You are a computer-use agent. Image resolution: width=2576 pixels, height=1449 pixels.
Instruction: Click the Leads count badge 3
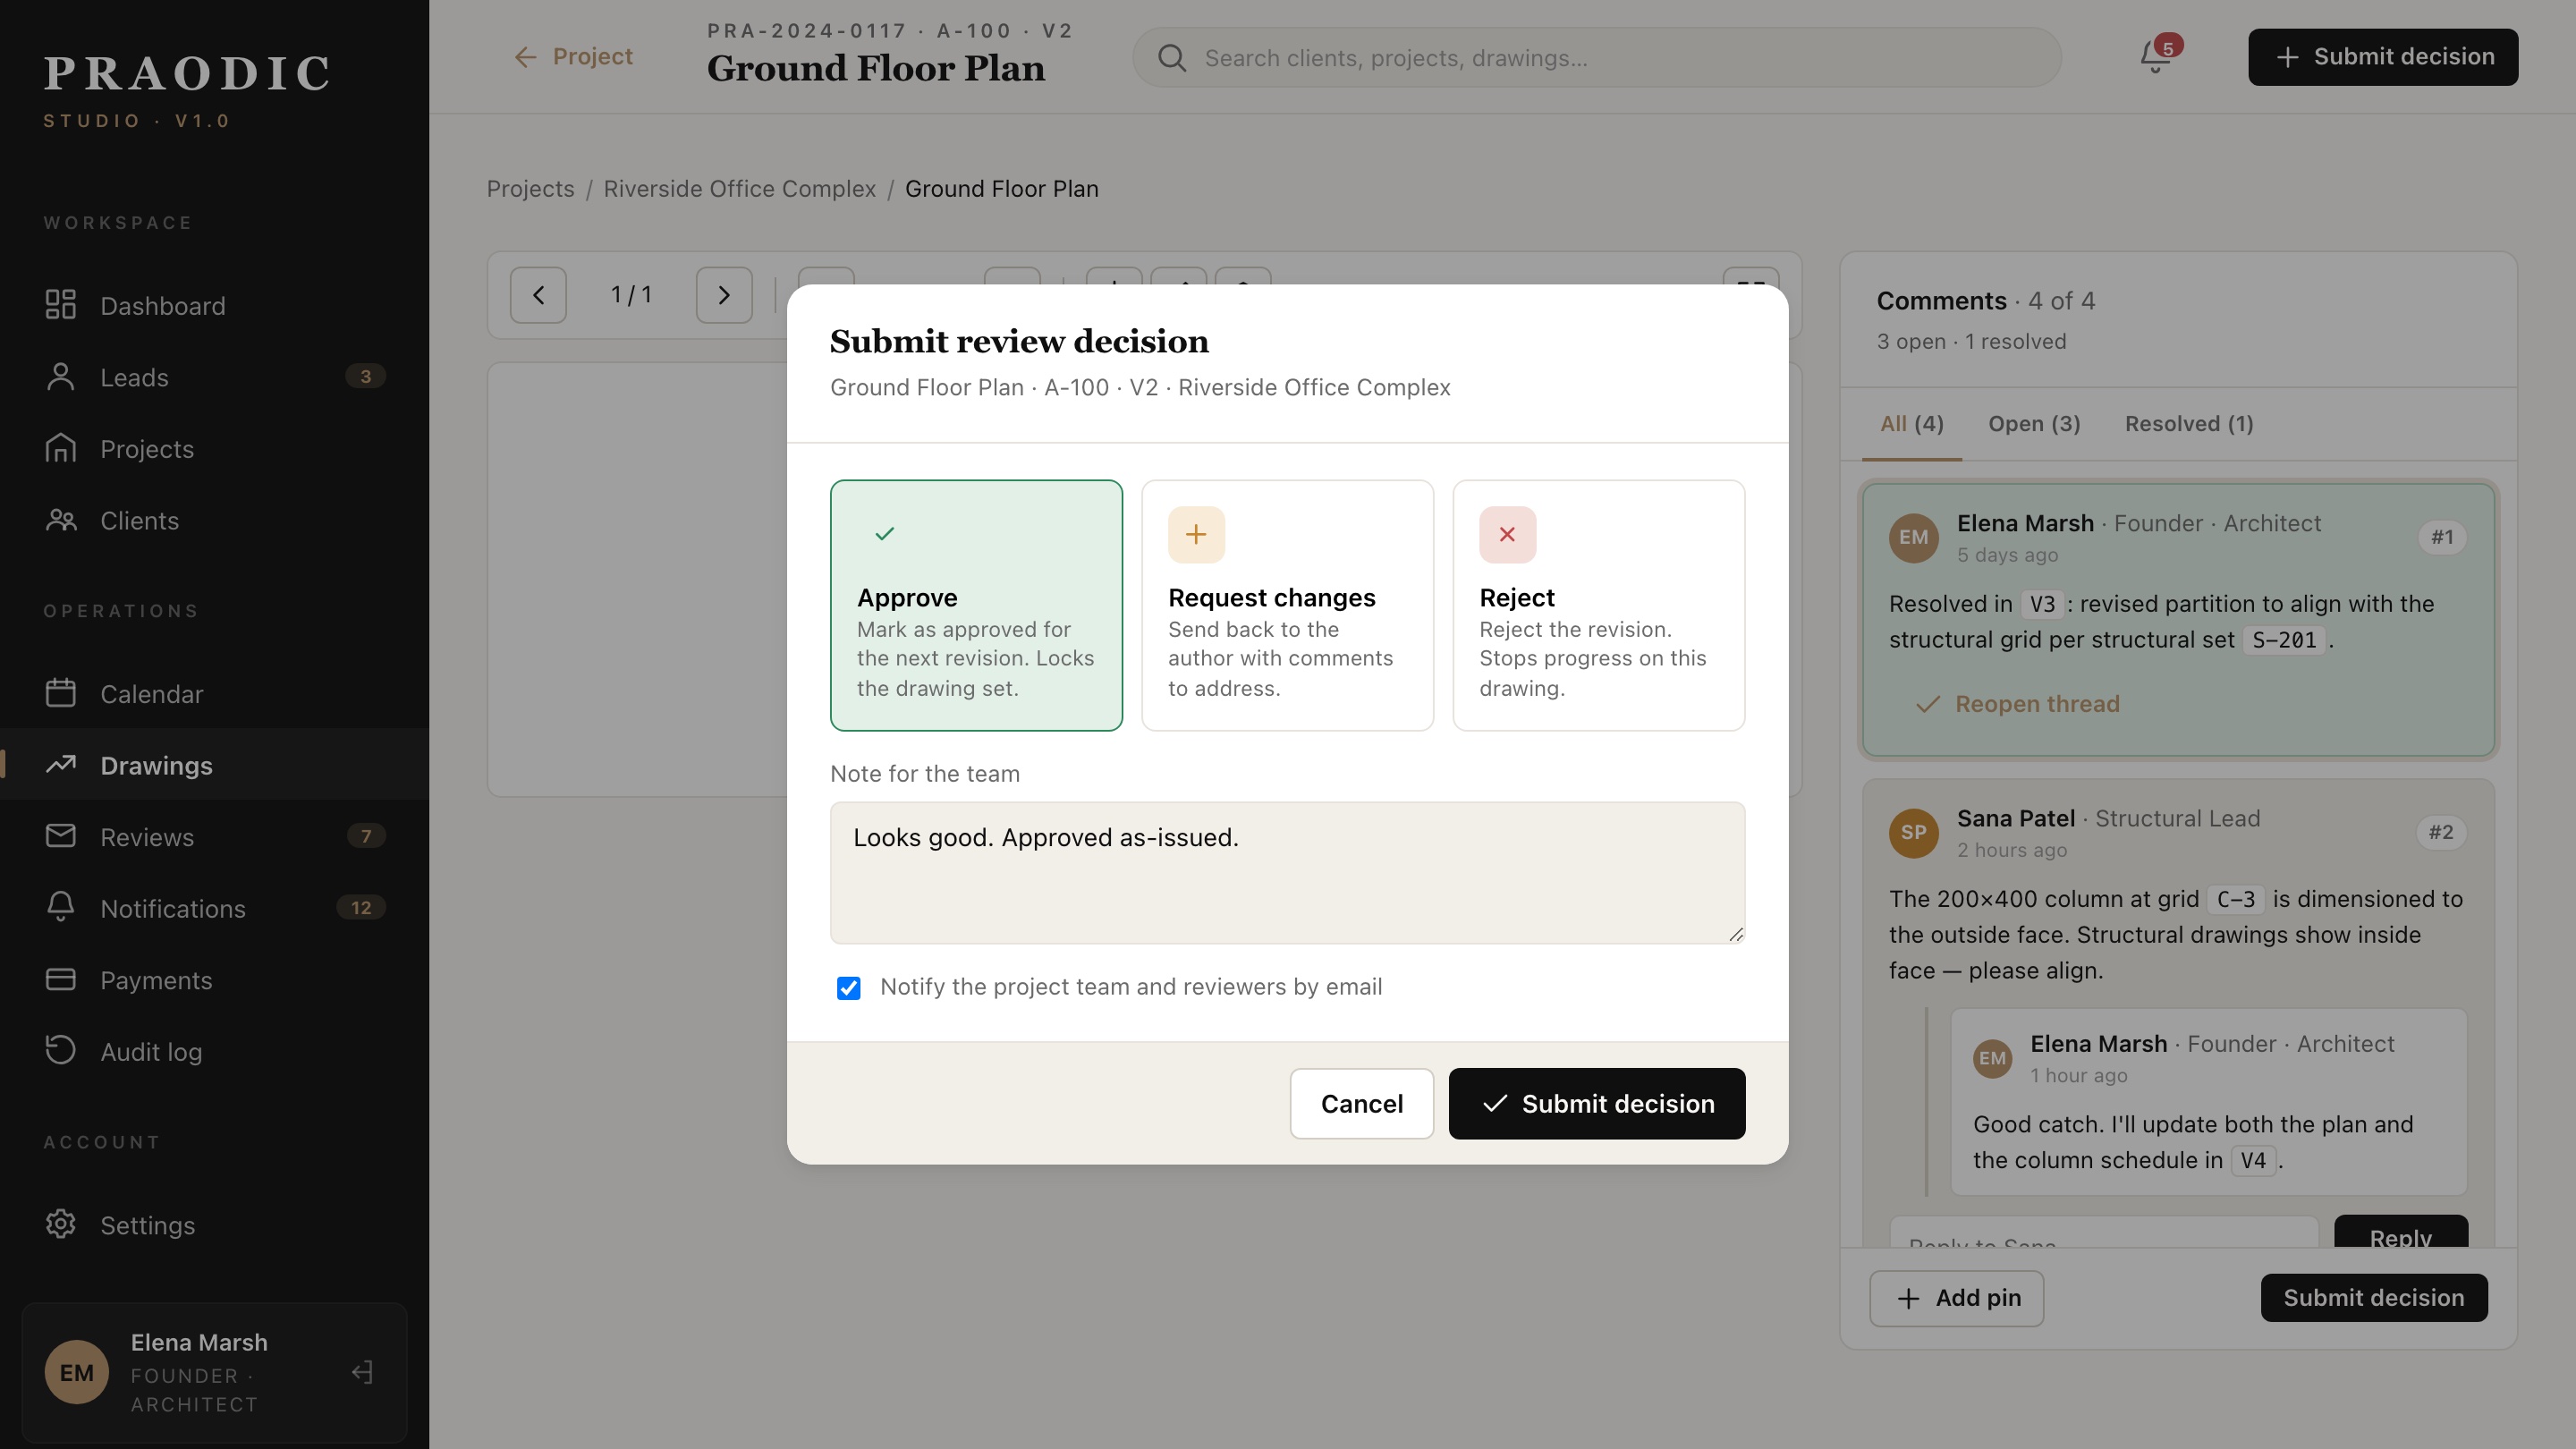(365, 377)
